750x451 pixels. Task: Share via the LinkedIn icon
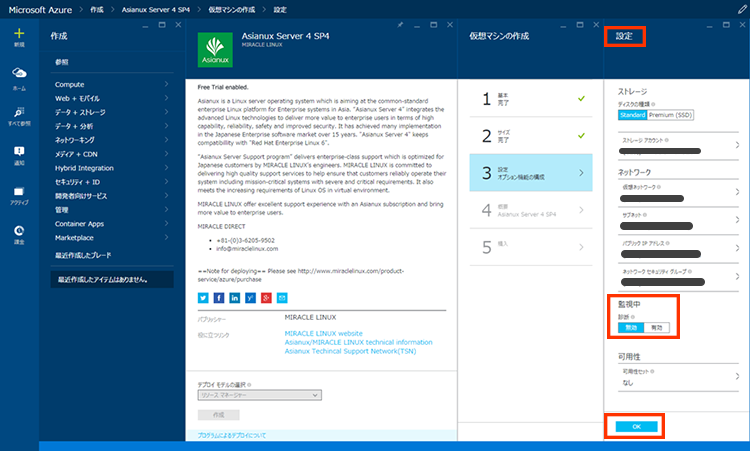coord(234,298)
